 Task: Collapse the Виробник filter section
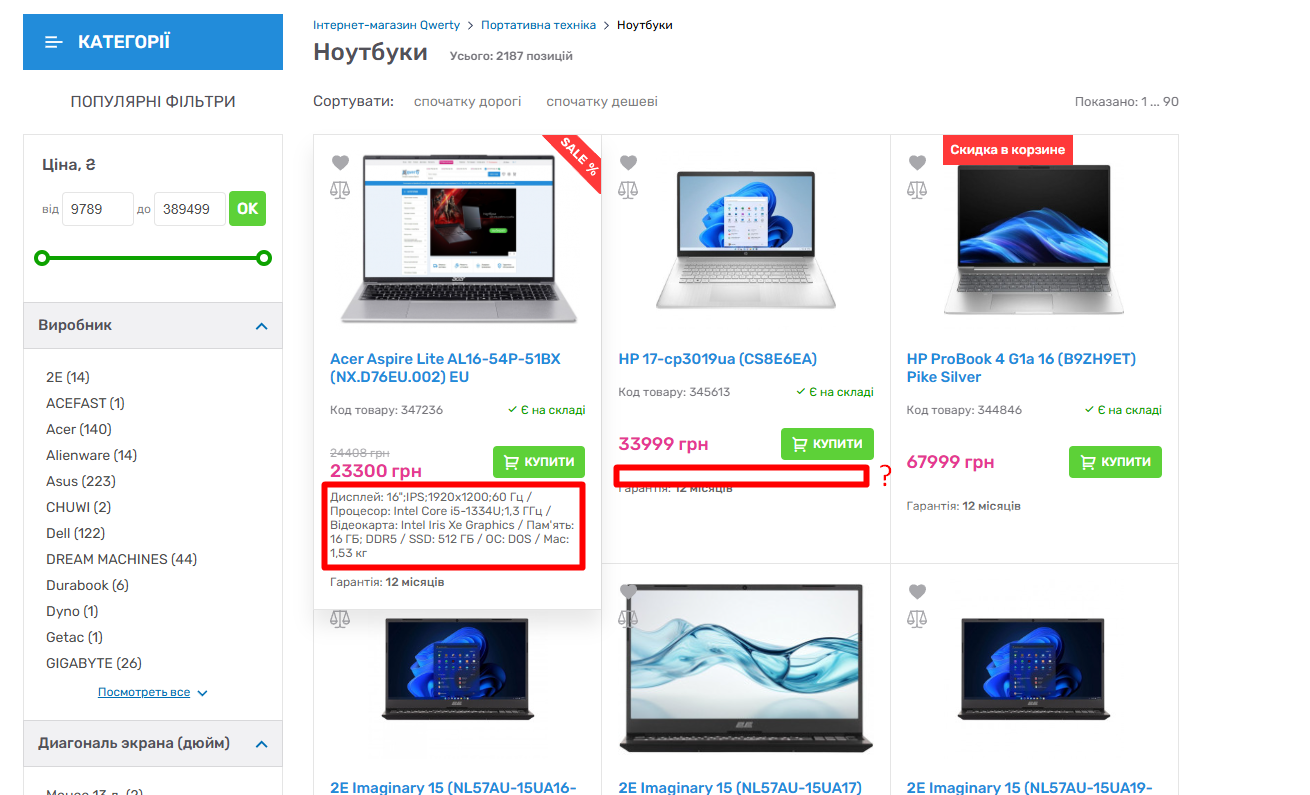261,326
